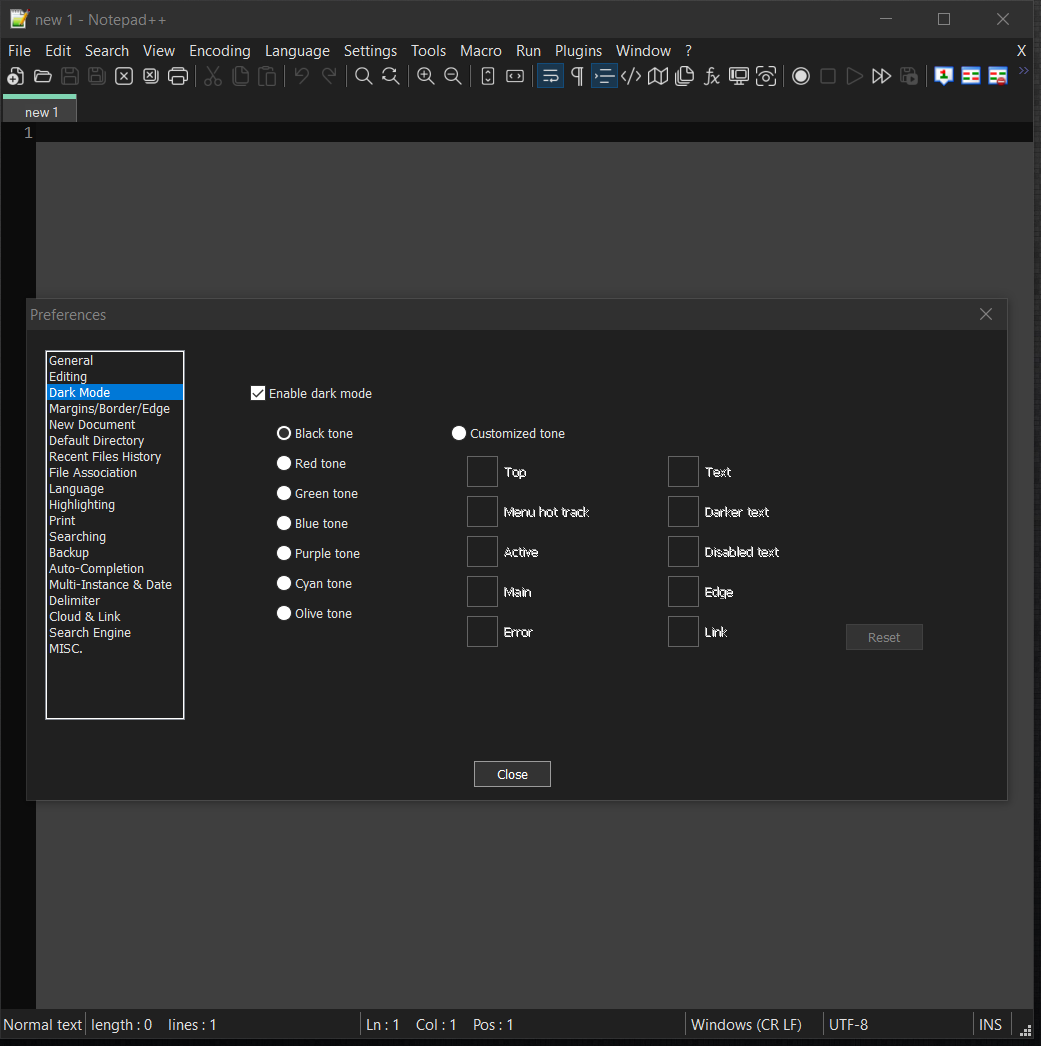Image resolution: width=1041 pixels, height=1046 pixels.
Task: Uncheck Enable dark mode checkbox
Action: click(x=258, y=394)
